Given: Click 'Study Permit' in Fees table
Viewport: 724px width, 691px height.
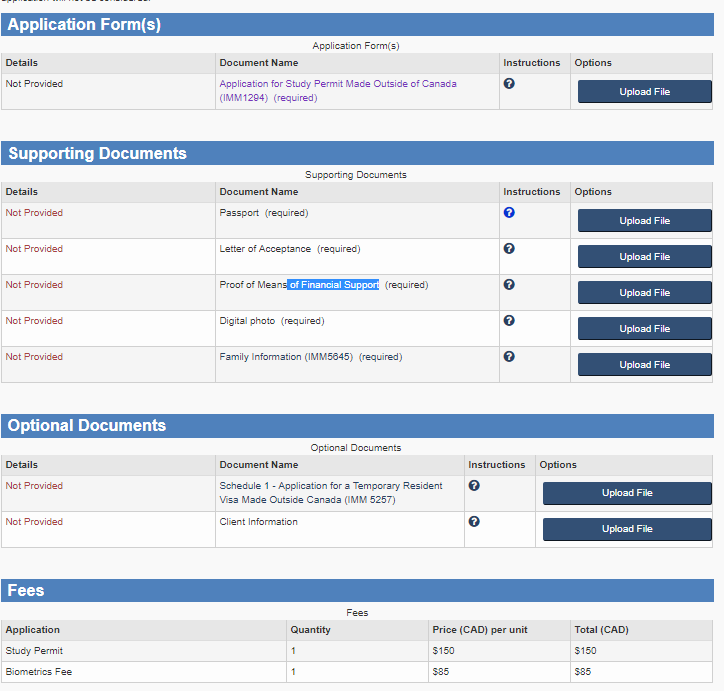Looking at the screenshot, I should click(34, 651).
